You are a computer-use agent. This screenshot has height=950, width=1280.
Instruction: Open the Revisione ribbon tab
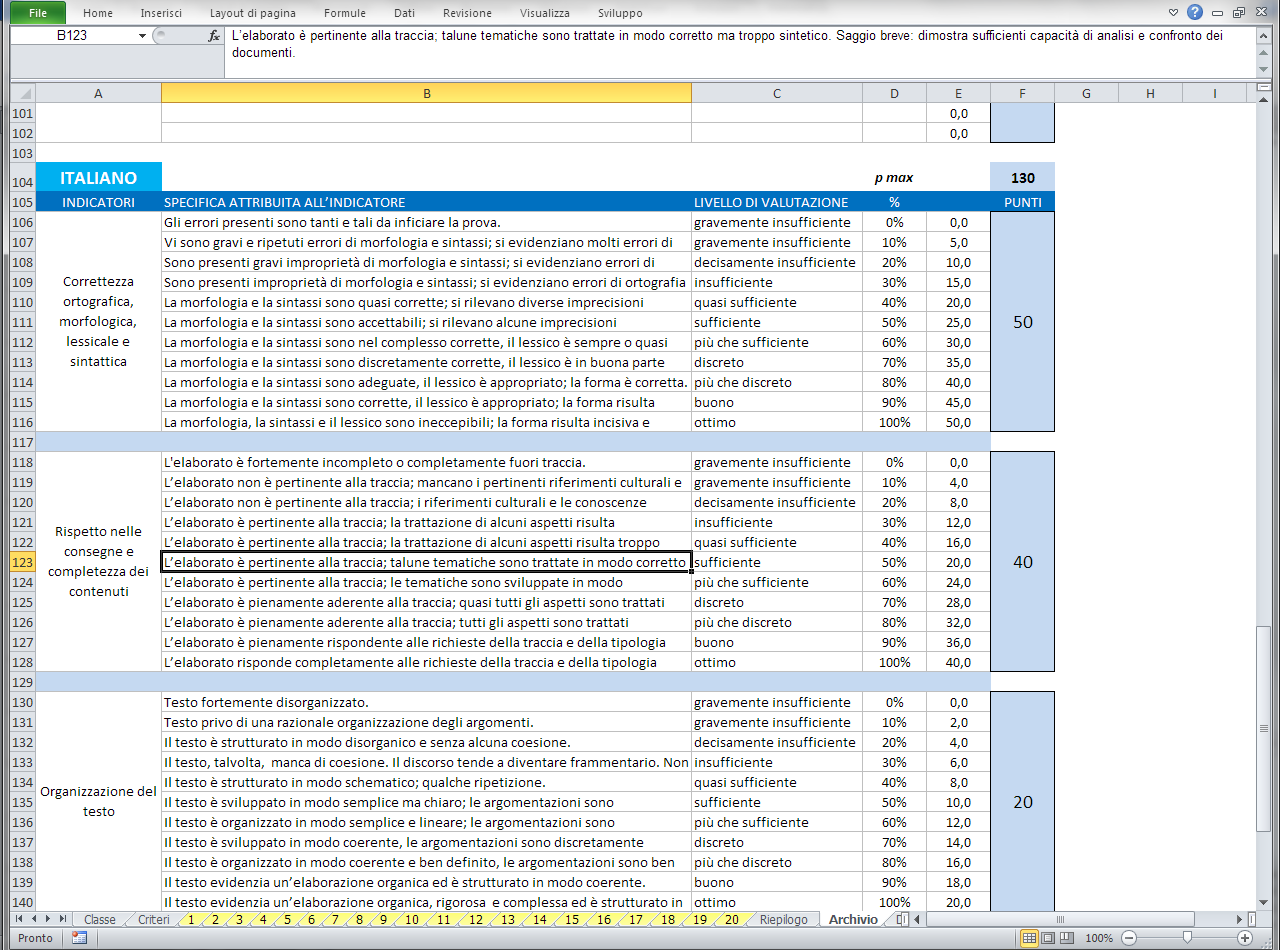[467, 13]
